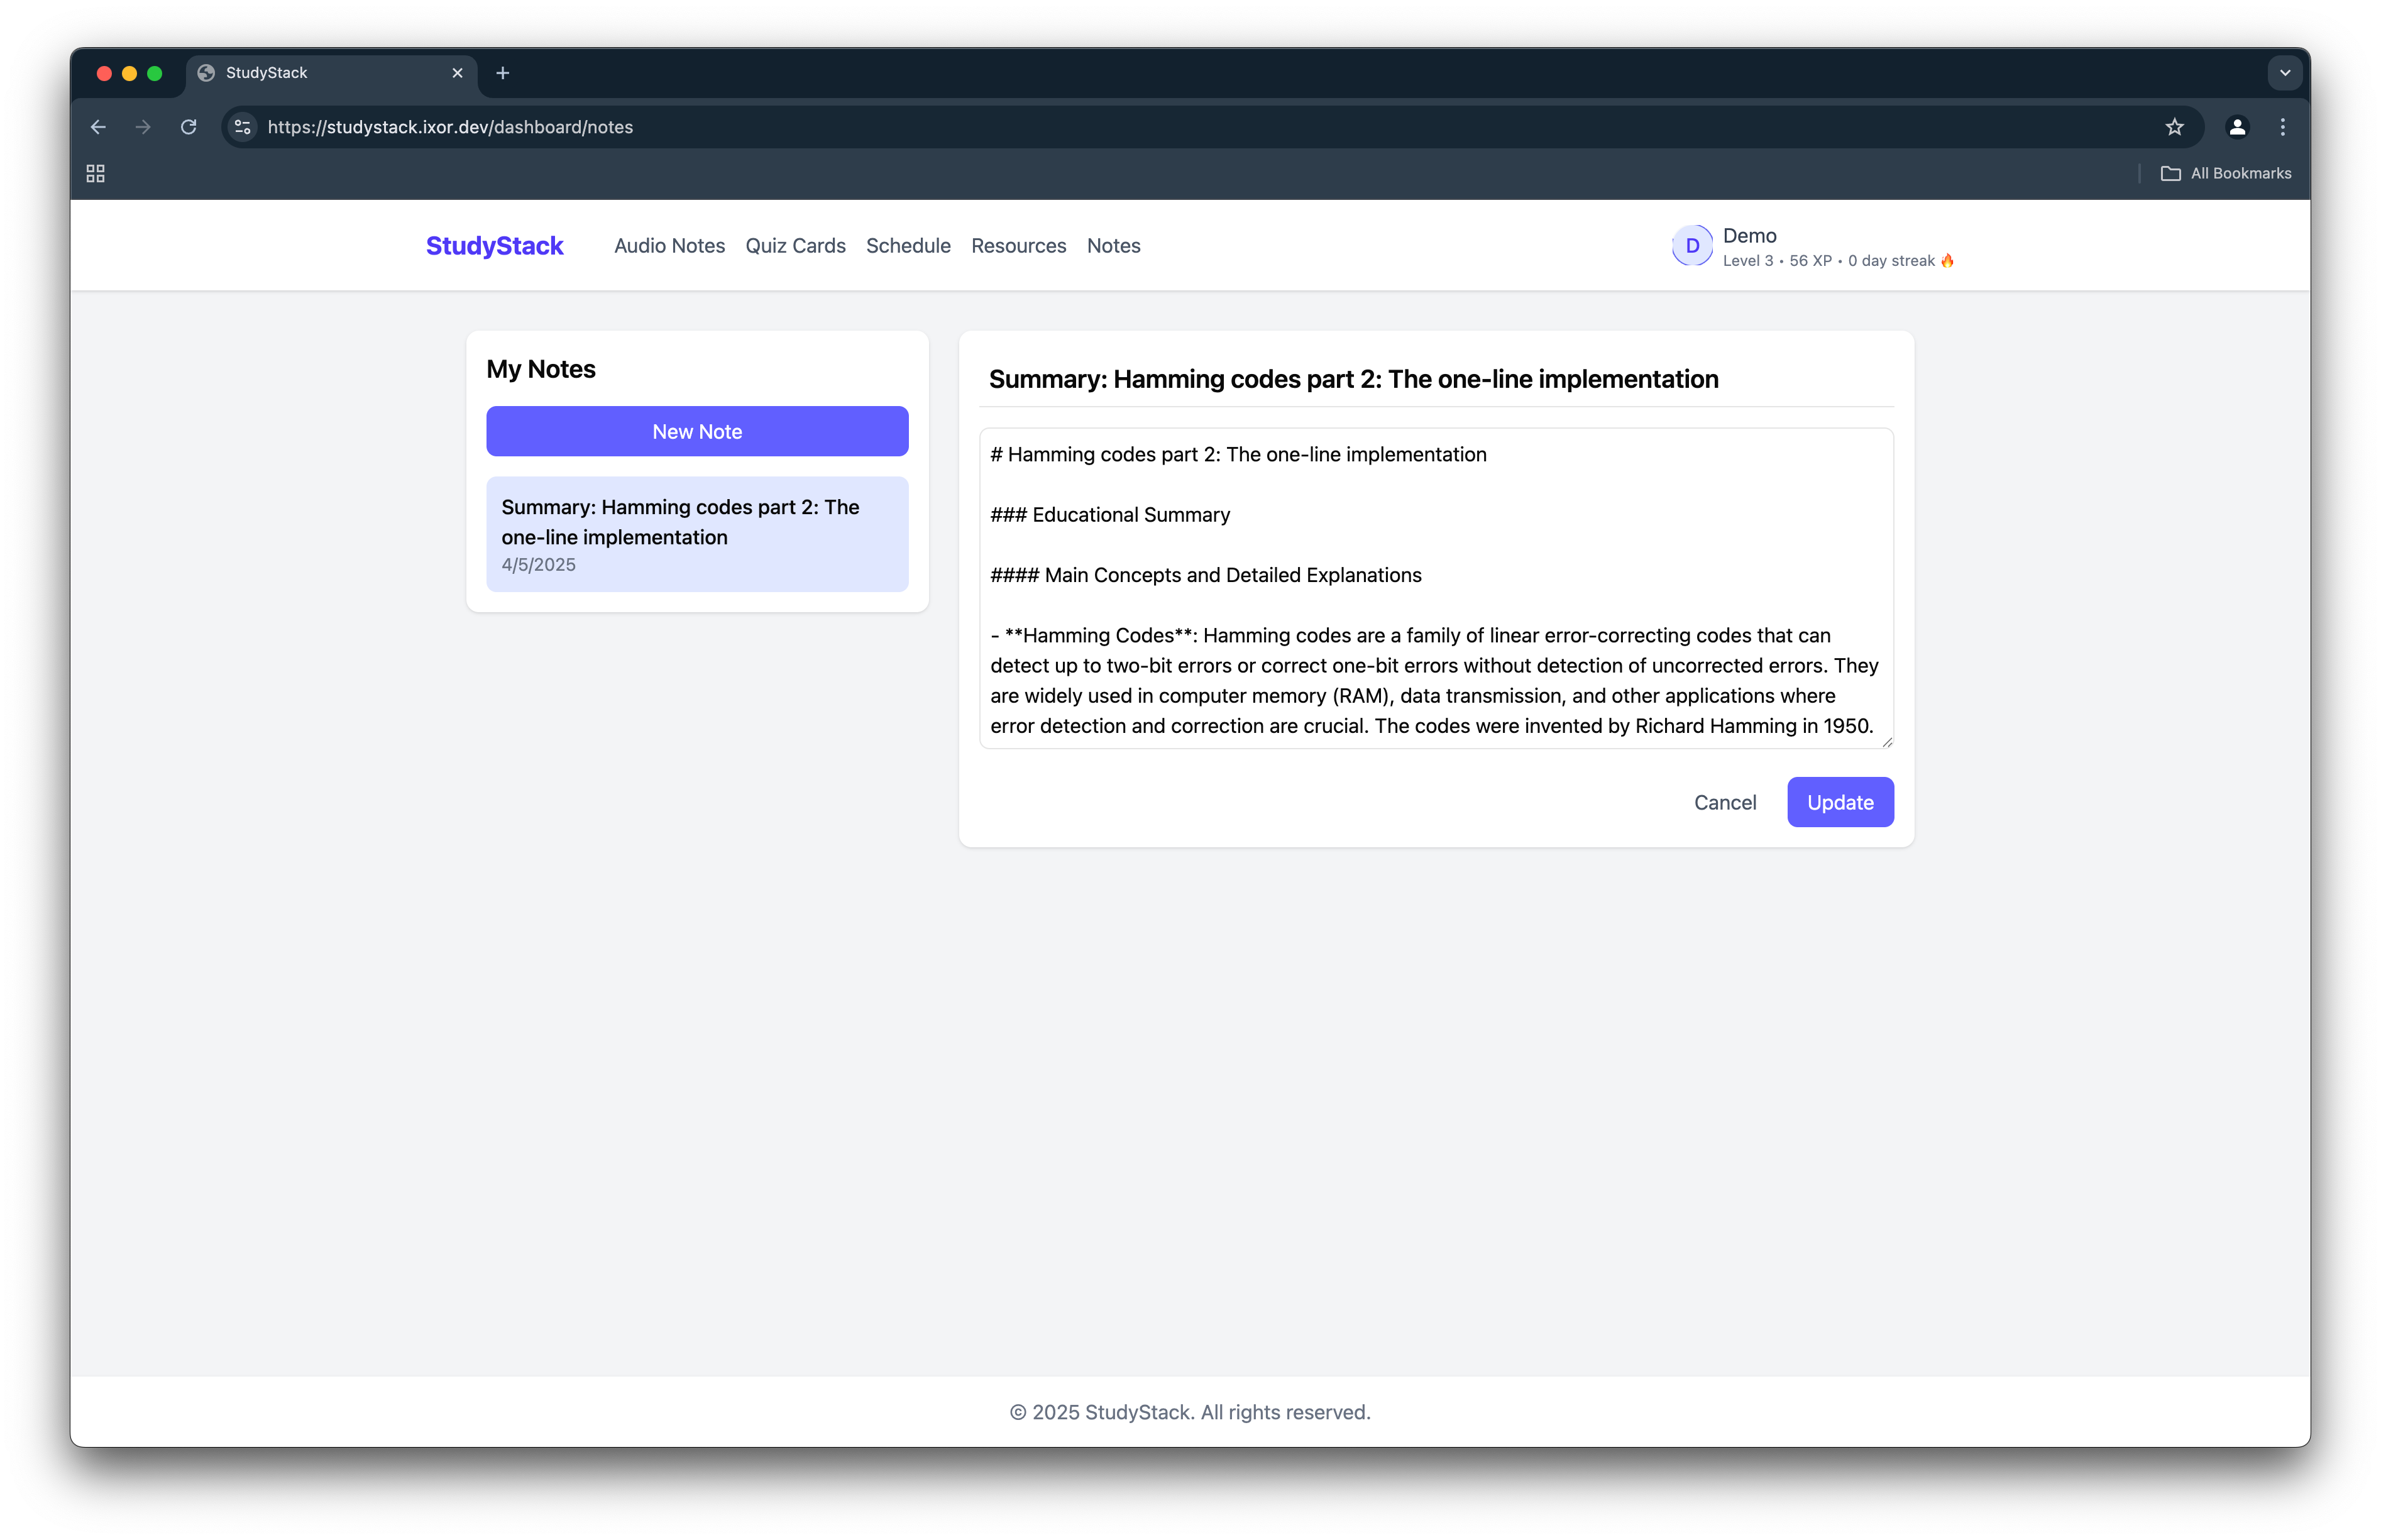The width and height of the screenshot is (2381, 1540).
Task: Select the Hamming codes summary note
Action: (x=697, y=534)
